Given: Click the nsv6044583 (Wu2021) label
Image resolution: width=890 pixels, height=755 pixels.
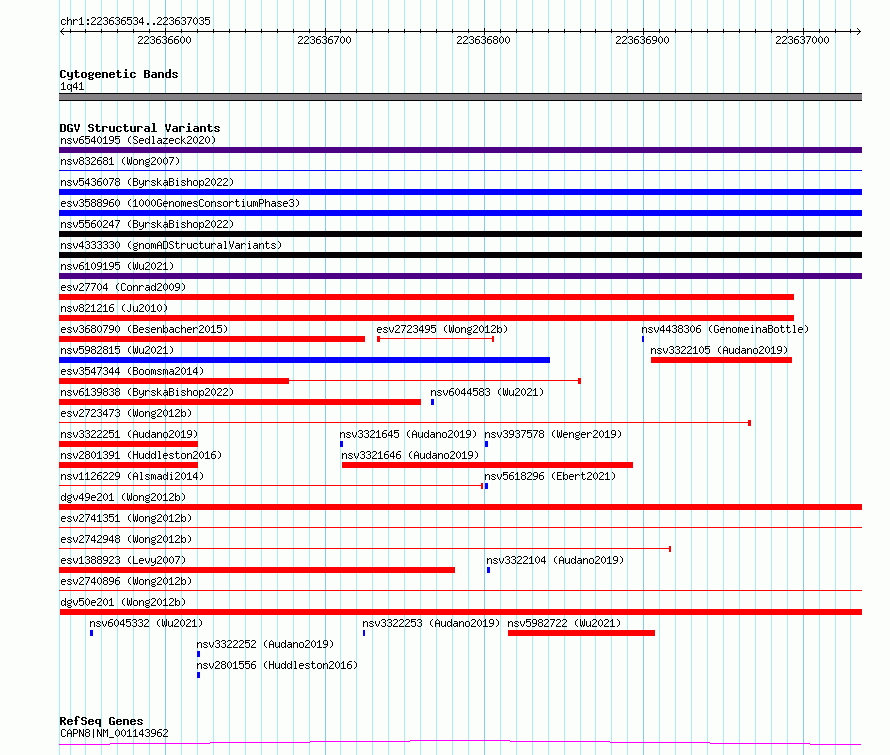Looking at the screenshot, I should (x=487, y=392).
